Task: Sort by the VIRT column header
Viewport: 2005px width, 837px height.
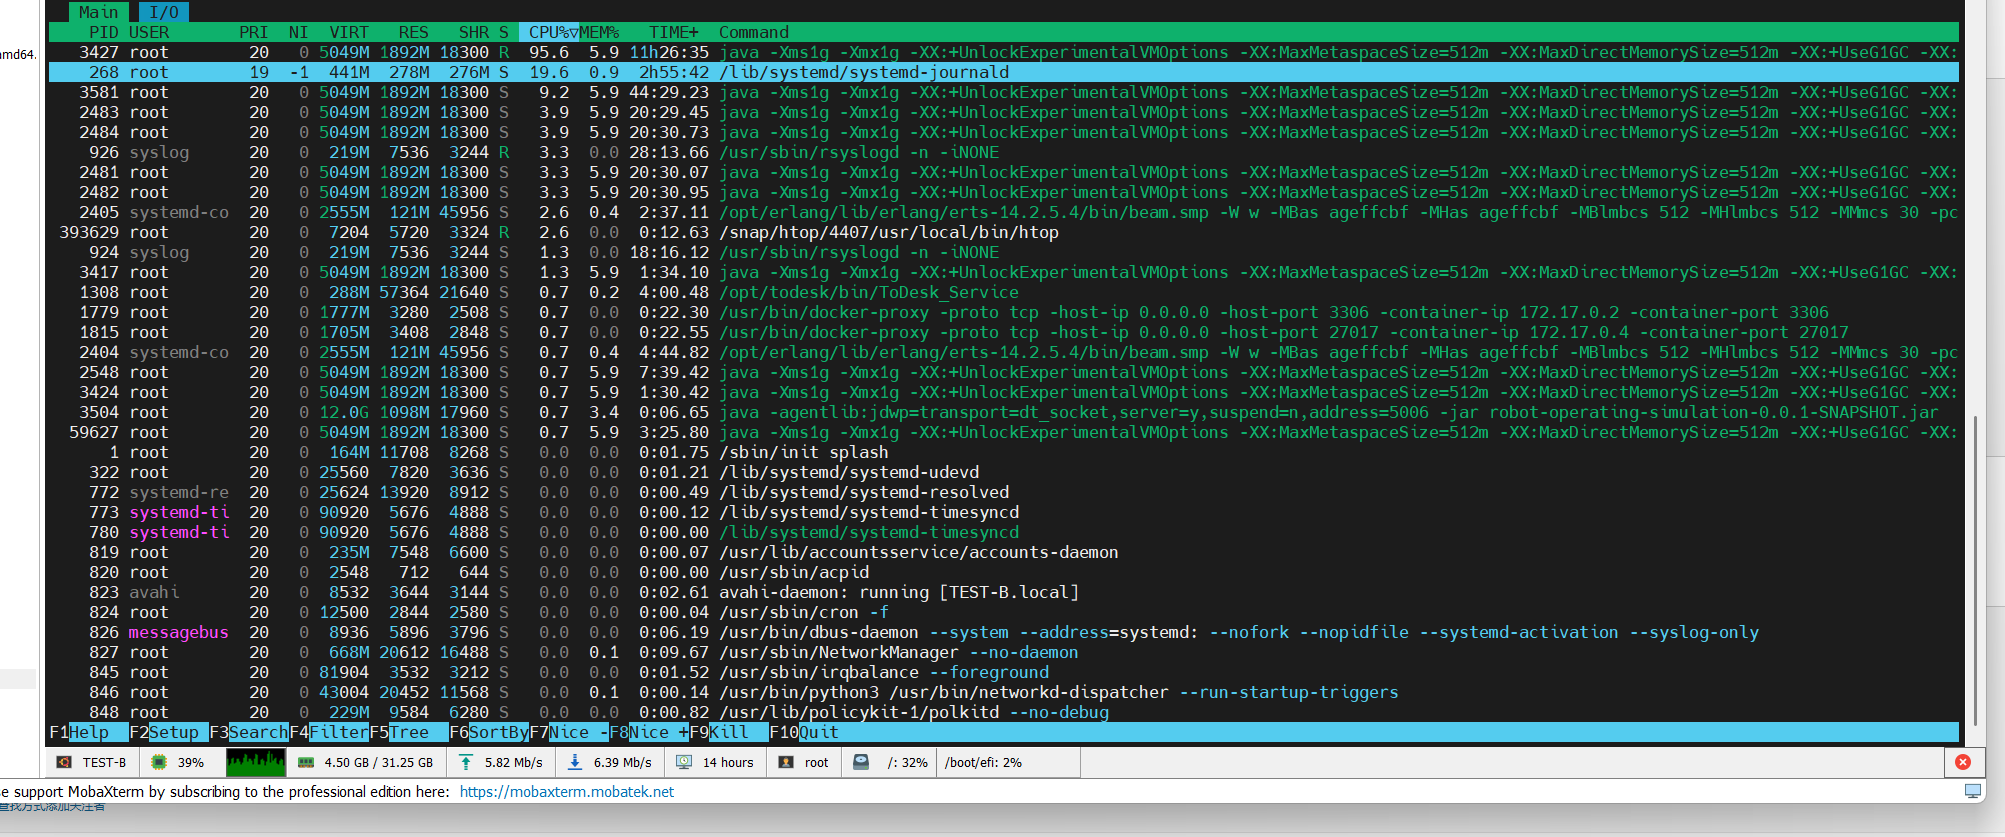Action: 349,32
